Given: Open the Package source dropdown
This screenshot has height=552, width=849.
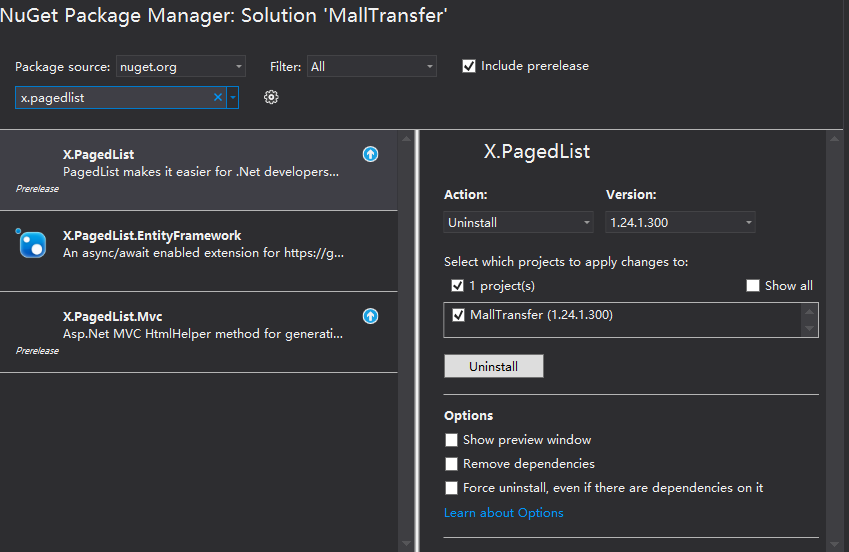Looking at the screenshot, I should [x=181, y=66].
